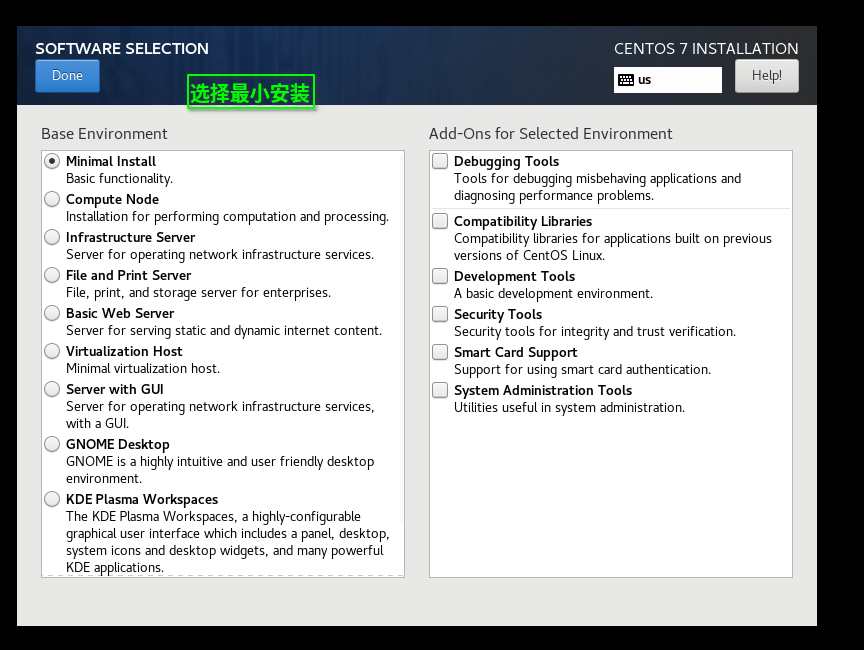
Task: Tick the Security Tools checkbox
Action: pyautogui.click(x=440, y=314)
